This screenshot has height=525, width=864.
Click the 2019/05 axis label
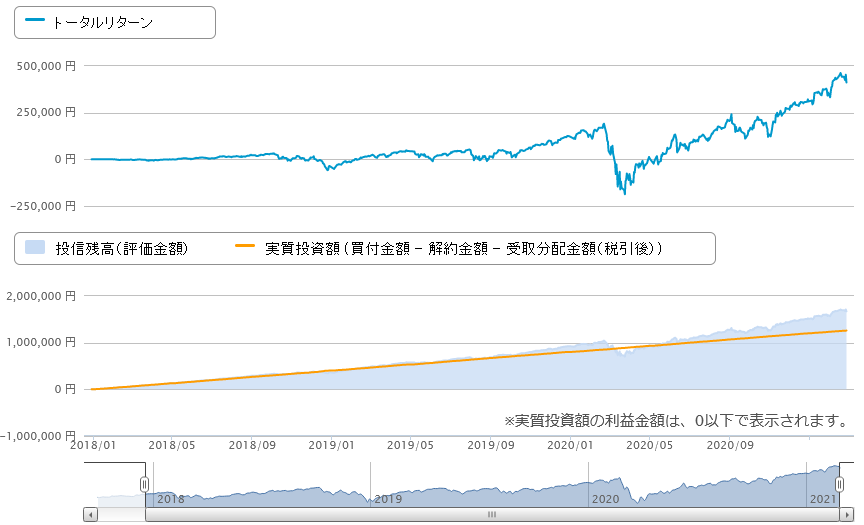411,445
